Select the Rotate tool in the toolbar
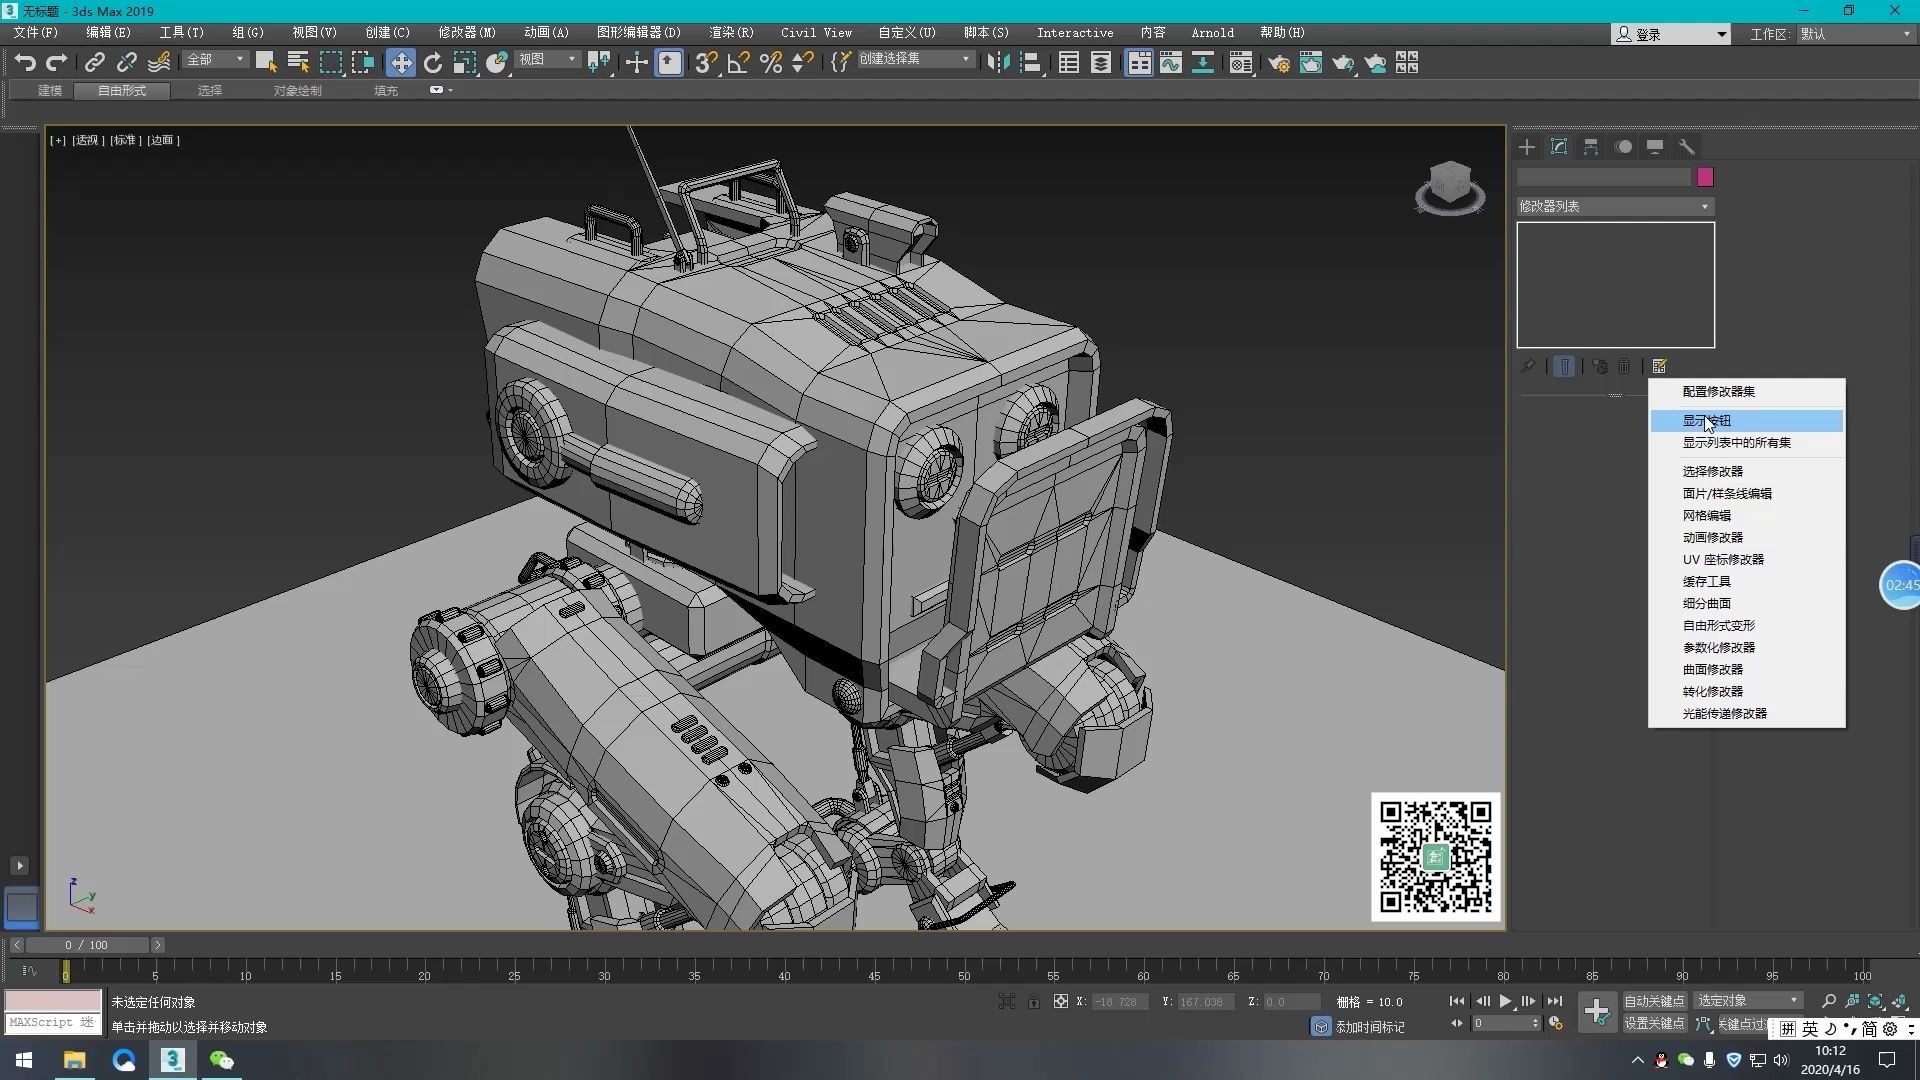 pyautogui.click(x=432, y=63)
